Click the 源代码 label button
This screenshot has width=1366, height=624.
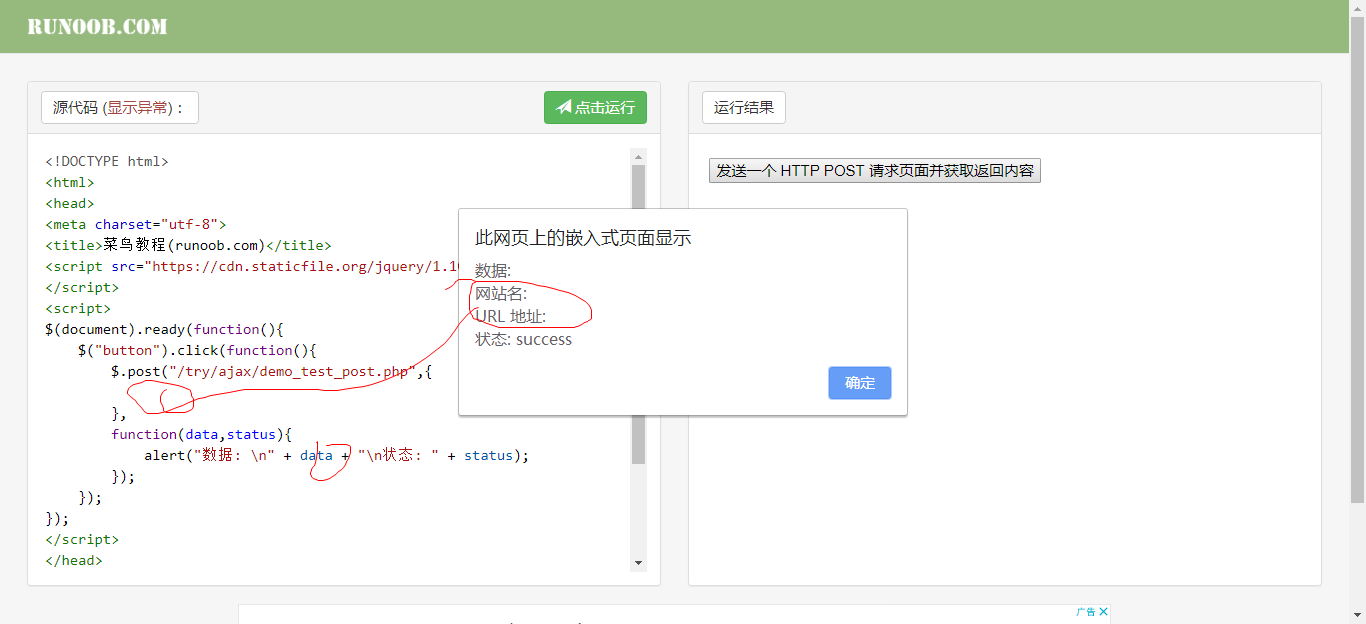click(120, 107)
